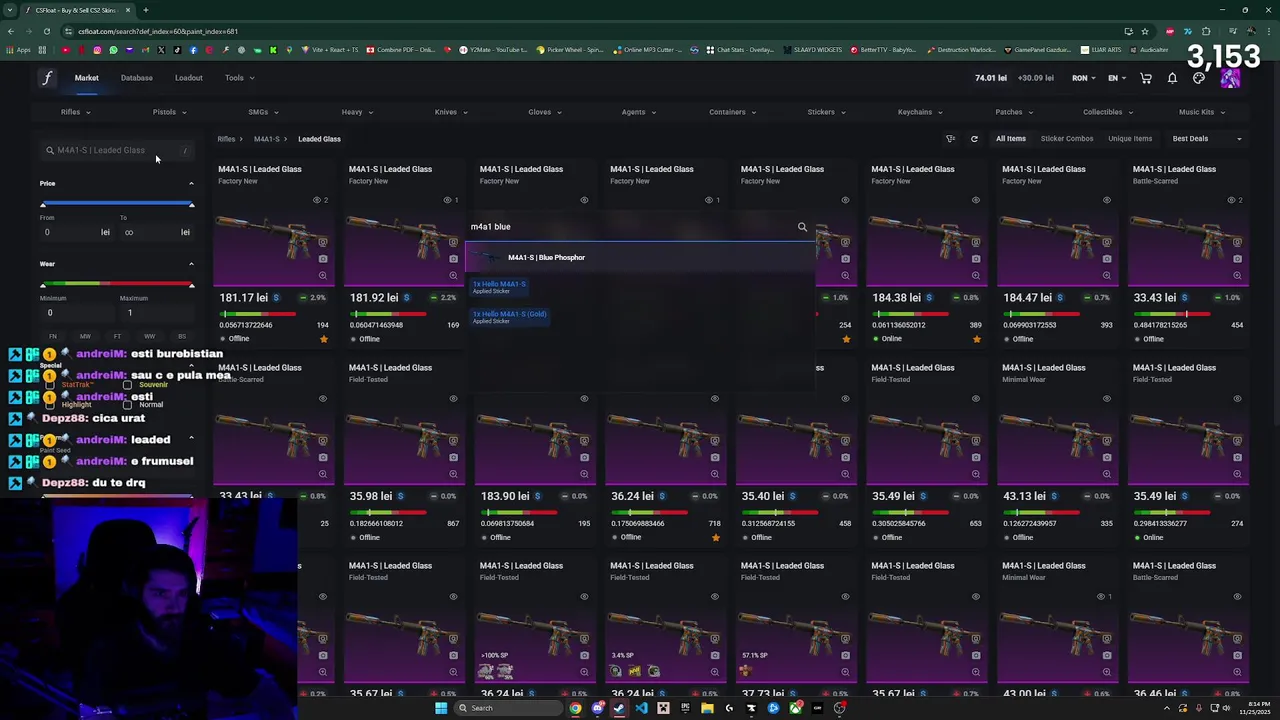The height and width of the screenshot is (720, 1280).
Task: Check the Normal checkbox
Action: tap(127, 405)
